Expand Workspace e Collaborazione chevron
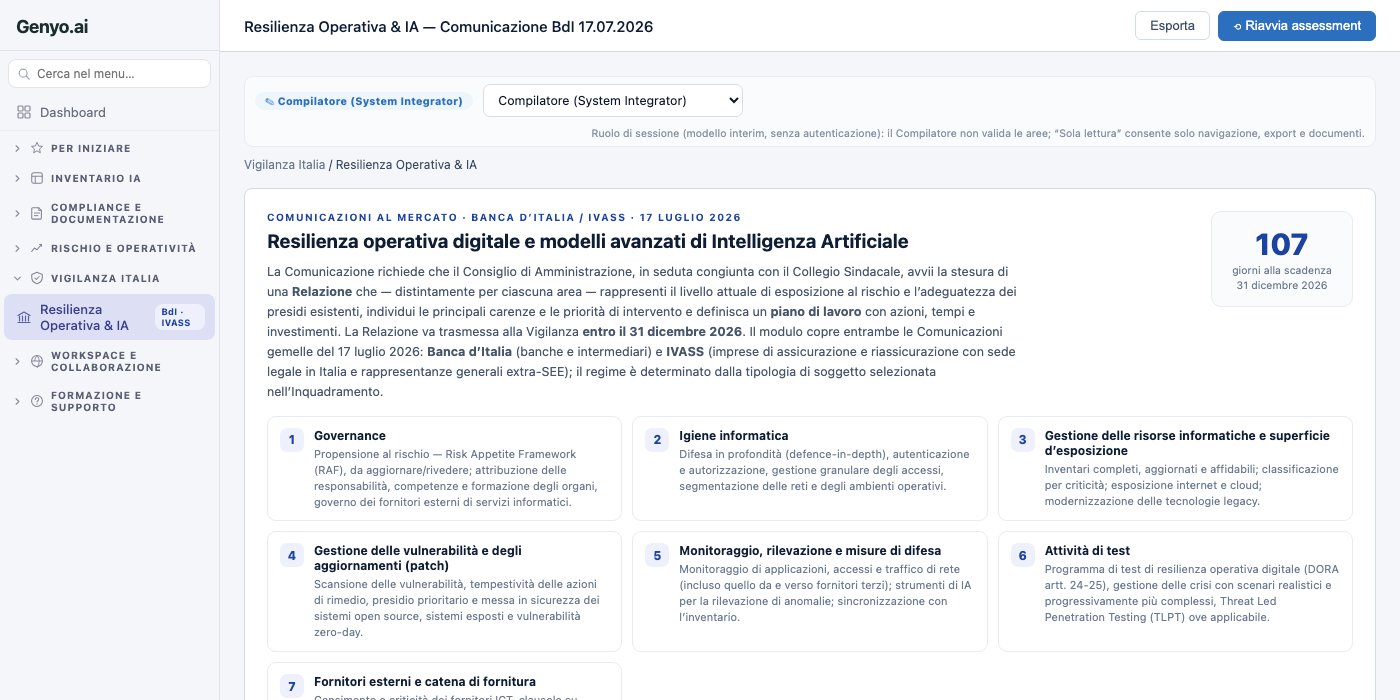The height and width of the screenshot is (700, 1400). (x=17, y=361)
